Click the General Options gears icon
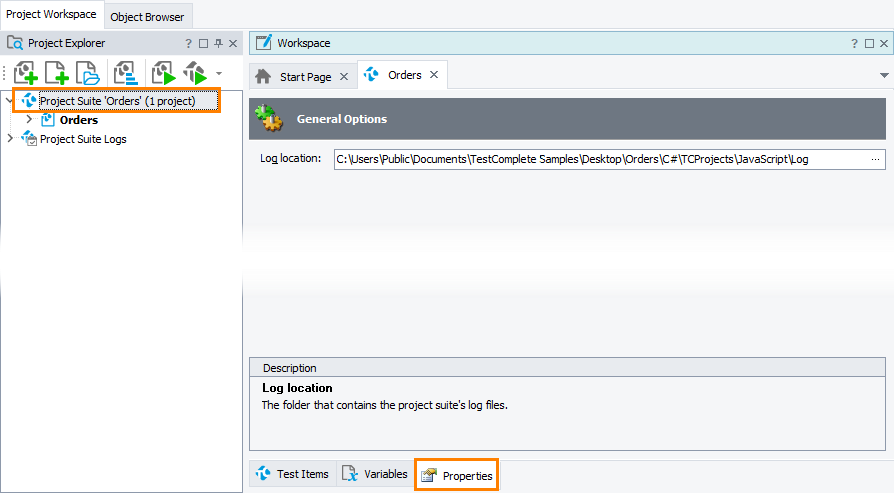The height and width of the screenshot is (493, 894). [x=269, y=118]
